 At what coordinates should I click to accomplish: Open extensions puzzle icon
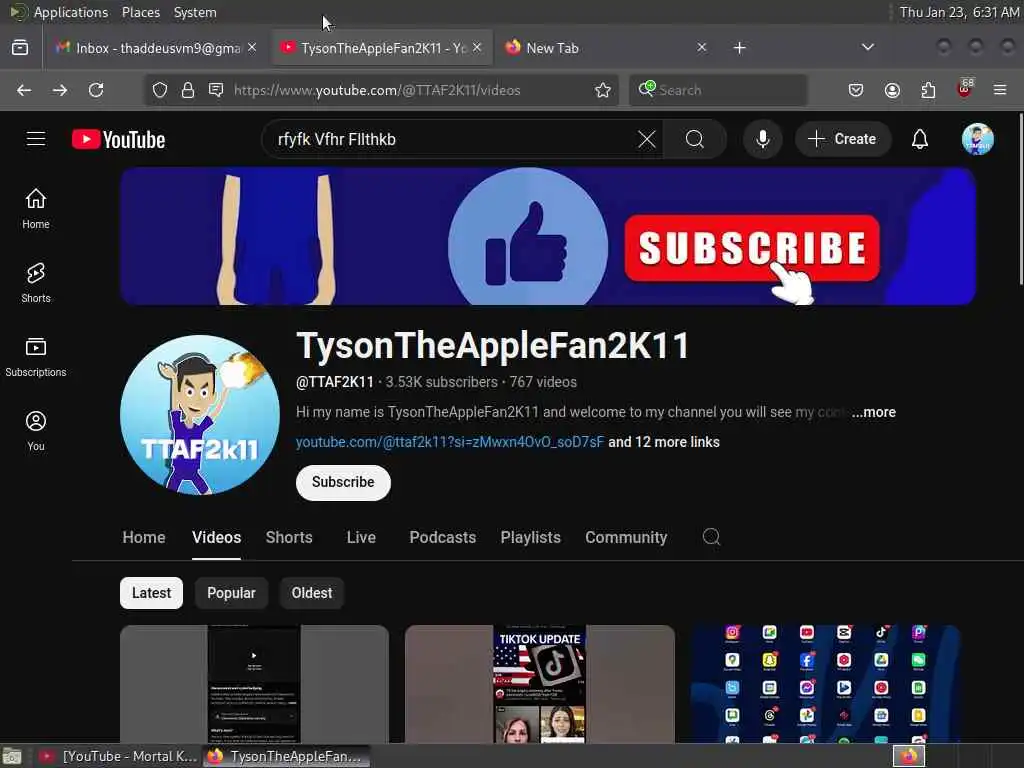(x=928, y=90)
